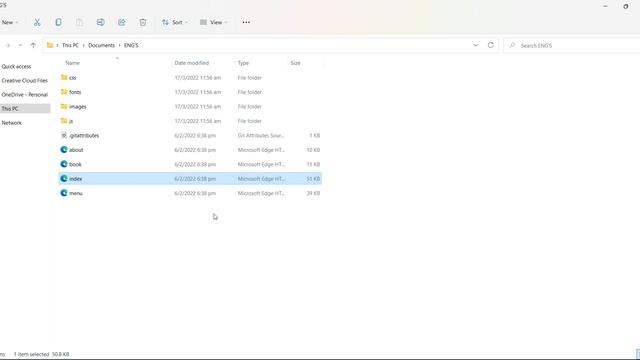
Task: Click Git Attributes Source type cell
Action: (261, 136)
